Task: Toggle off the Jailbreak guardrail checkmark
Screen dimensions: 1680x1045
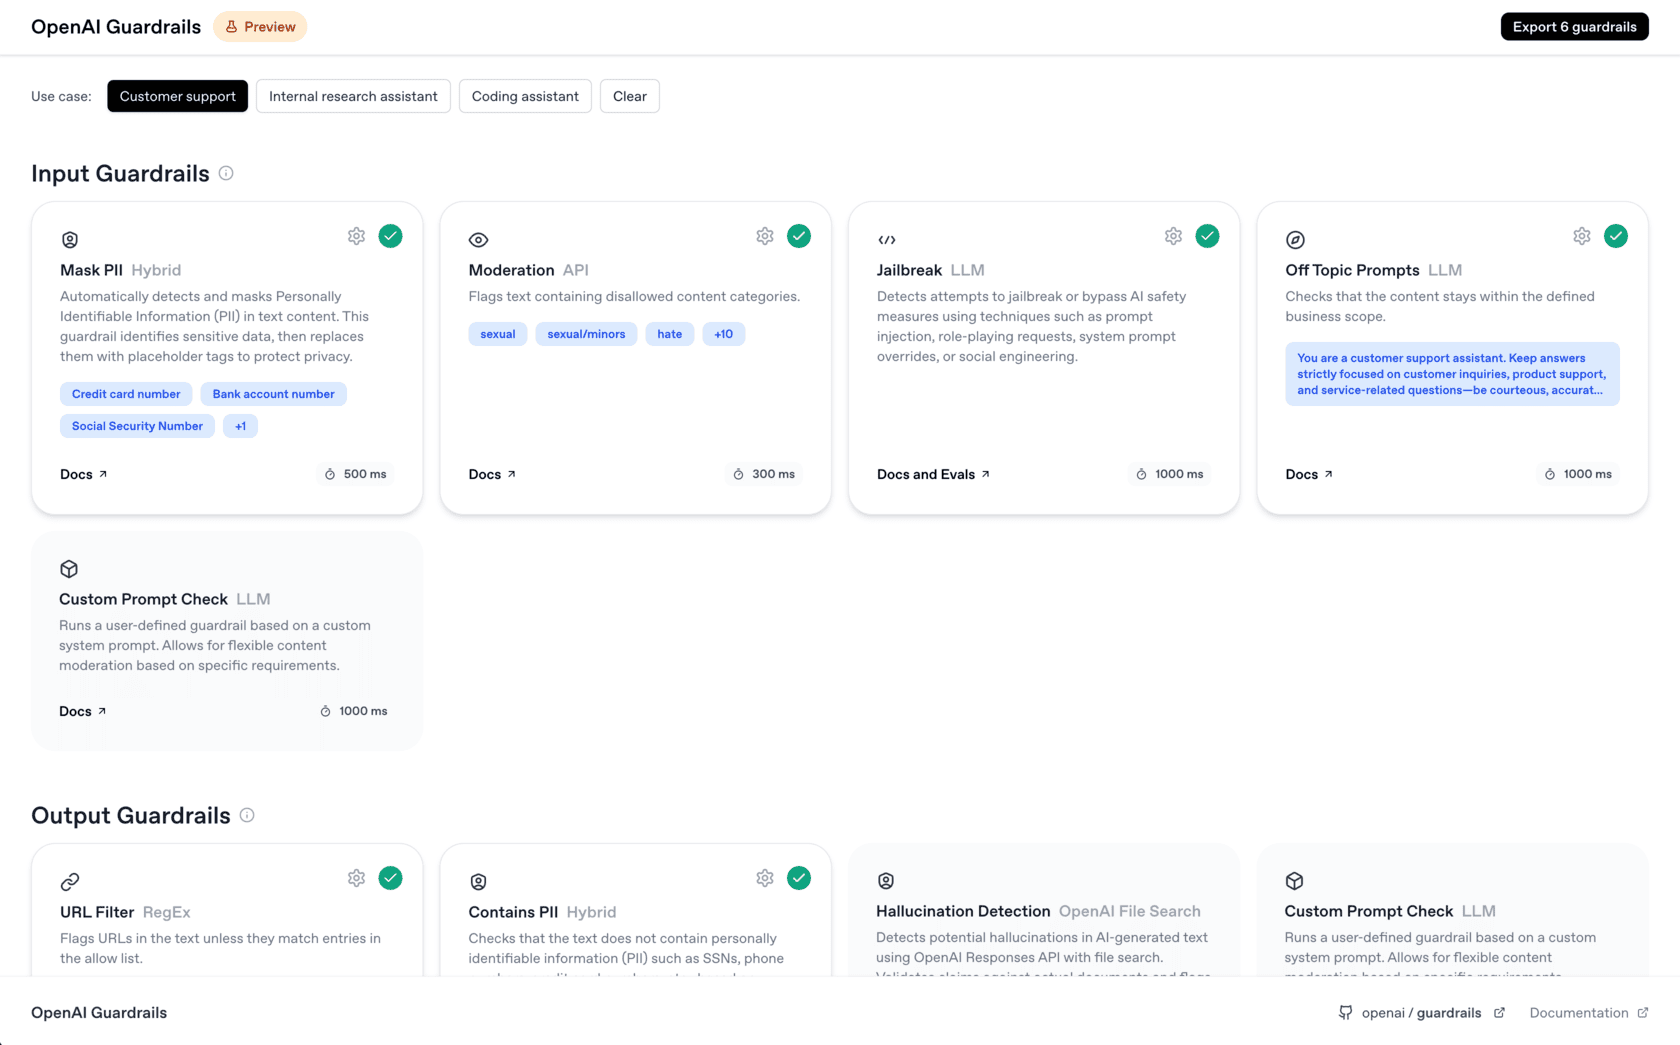Action: [1207, 236]
